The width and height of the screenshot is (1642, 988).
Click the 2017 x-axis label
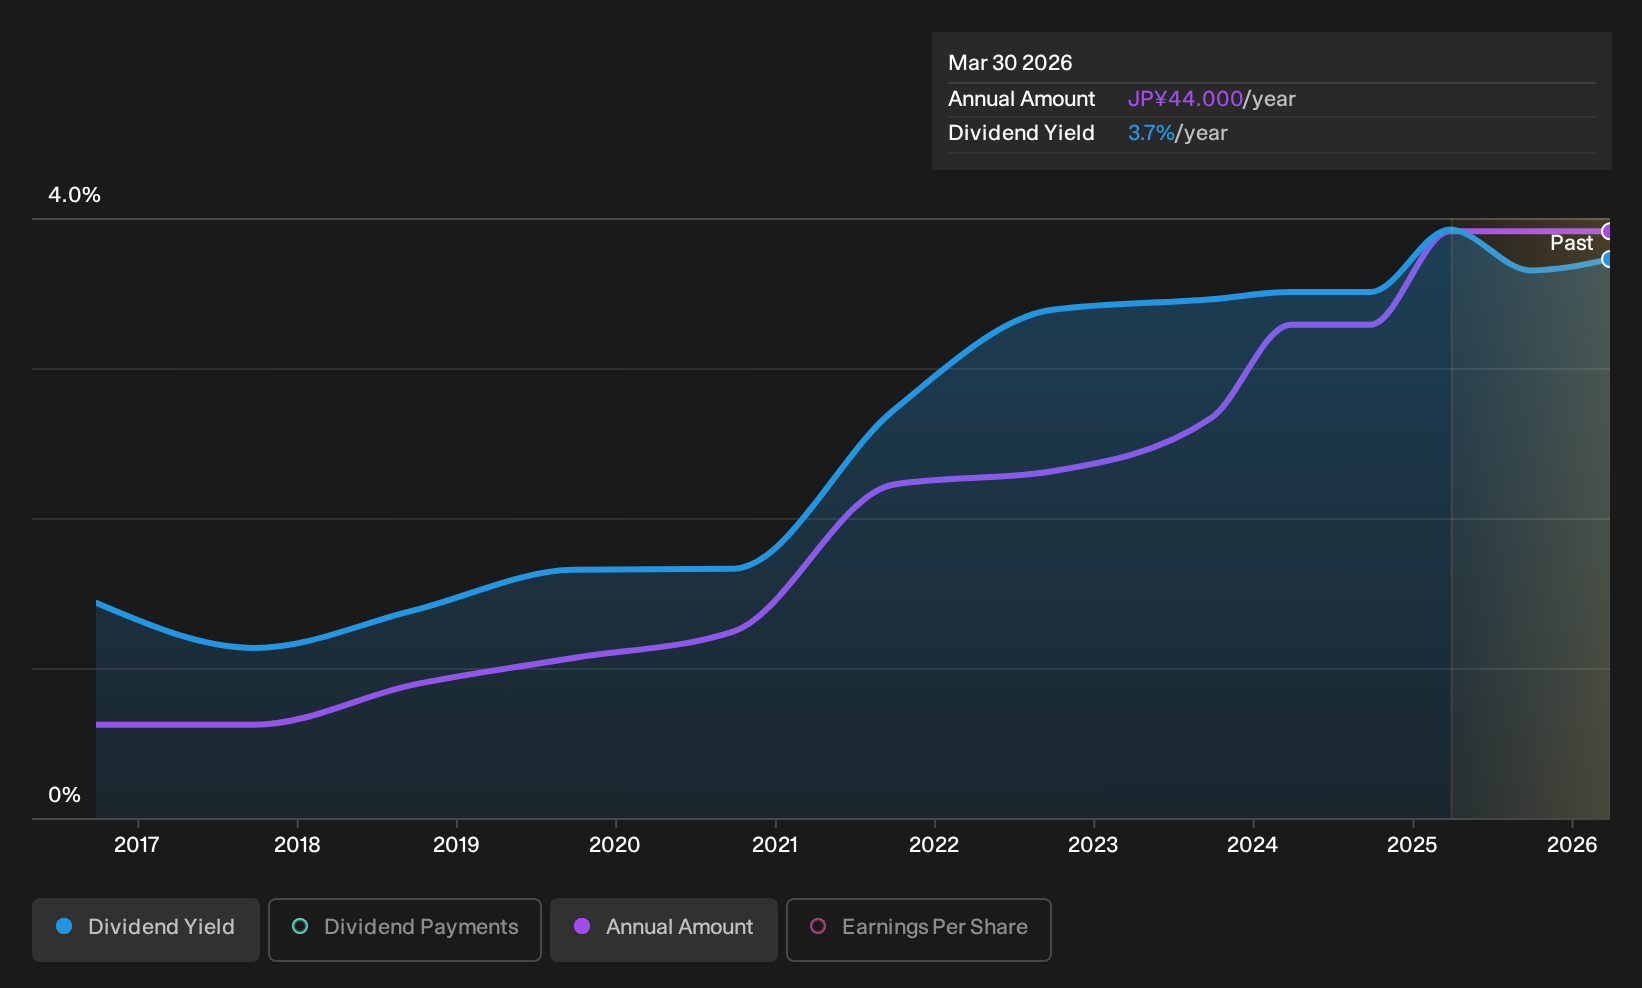[x=137, y=845]
